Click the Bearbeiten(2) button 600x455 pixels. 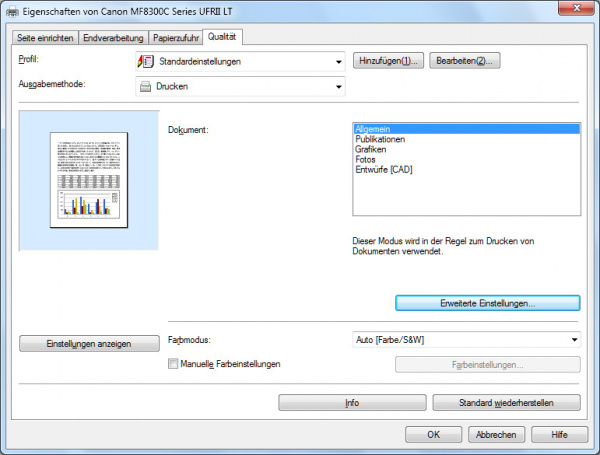click(464, 62)
